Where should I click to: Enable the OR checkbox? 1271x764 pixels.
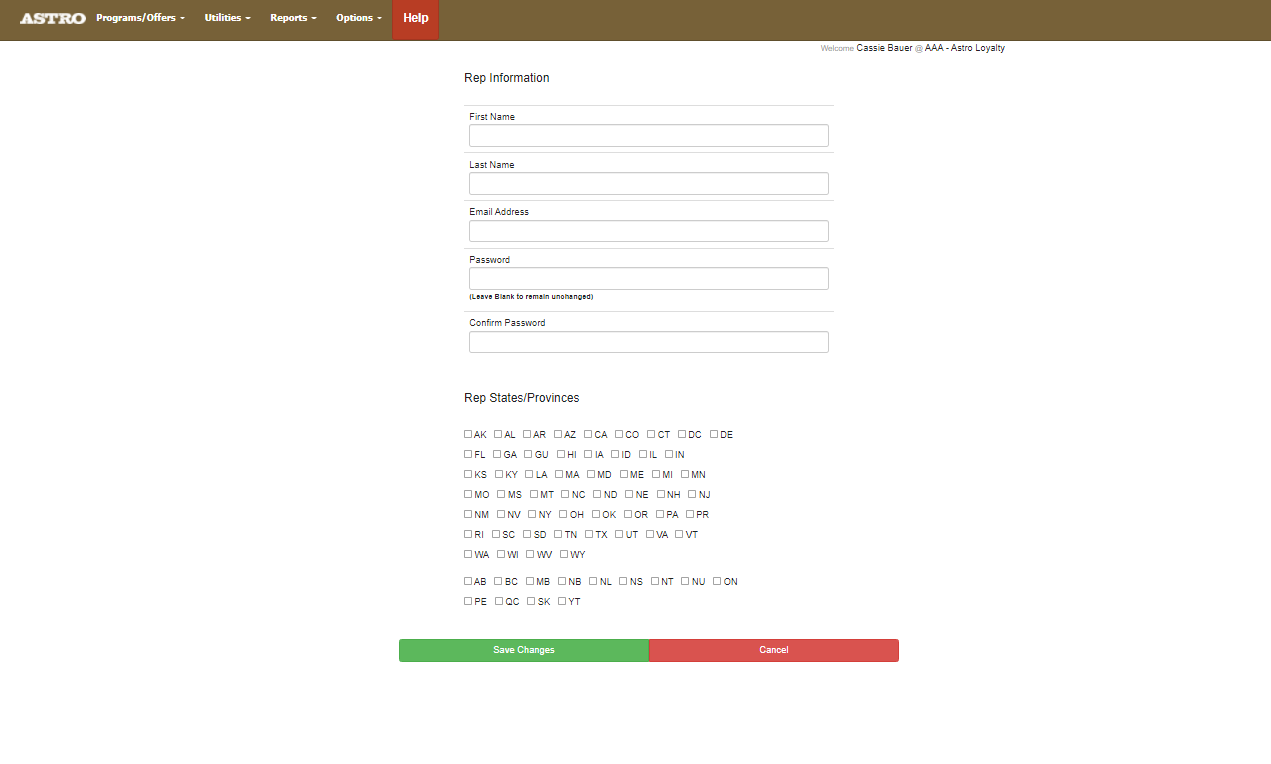(x=628, y=514)
